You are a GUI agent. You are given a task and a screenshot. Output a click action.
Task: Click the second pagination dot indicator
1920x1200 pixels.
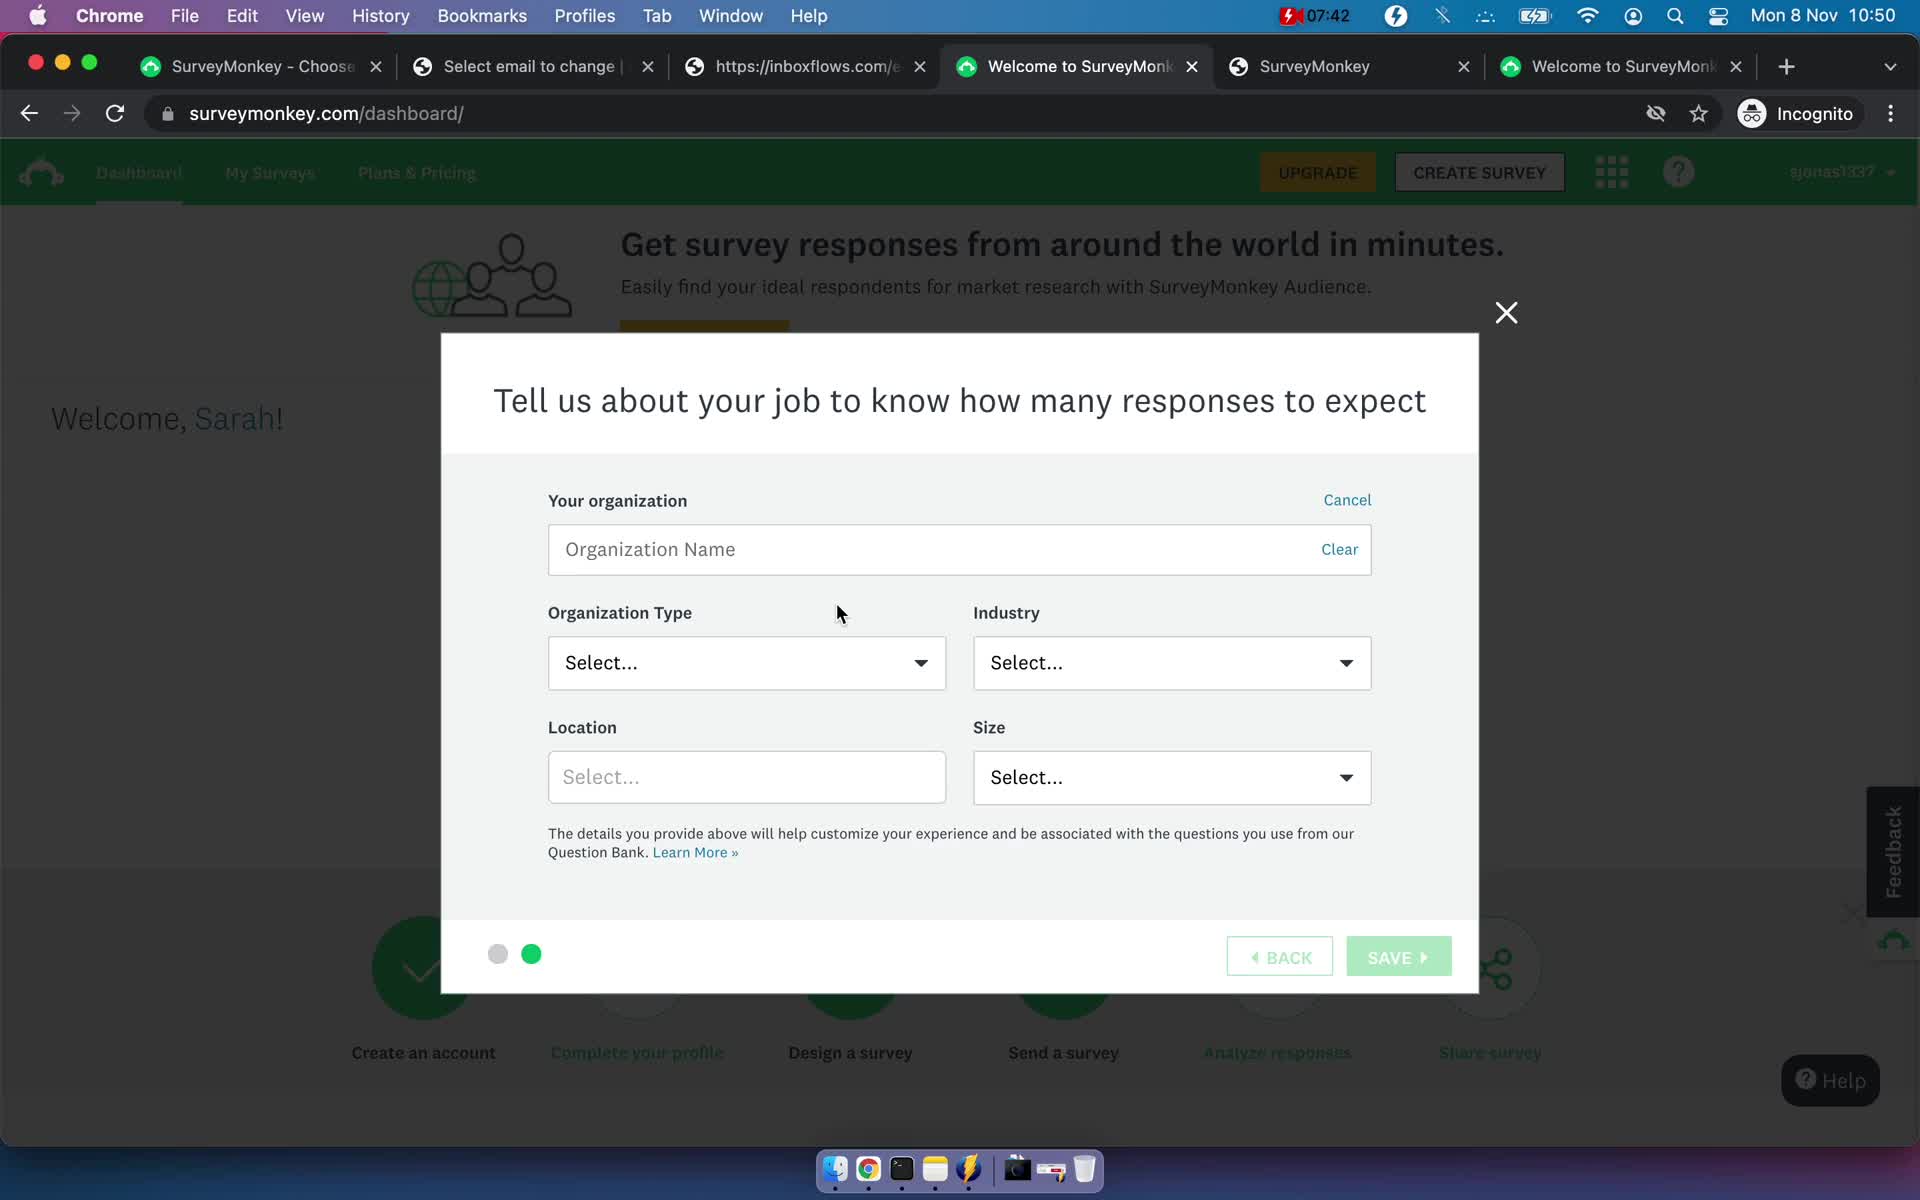tap(531, 954)
